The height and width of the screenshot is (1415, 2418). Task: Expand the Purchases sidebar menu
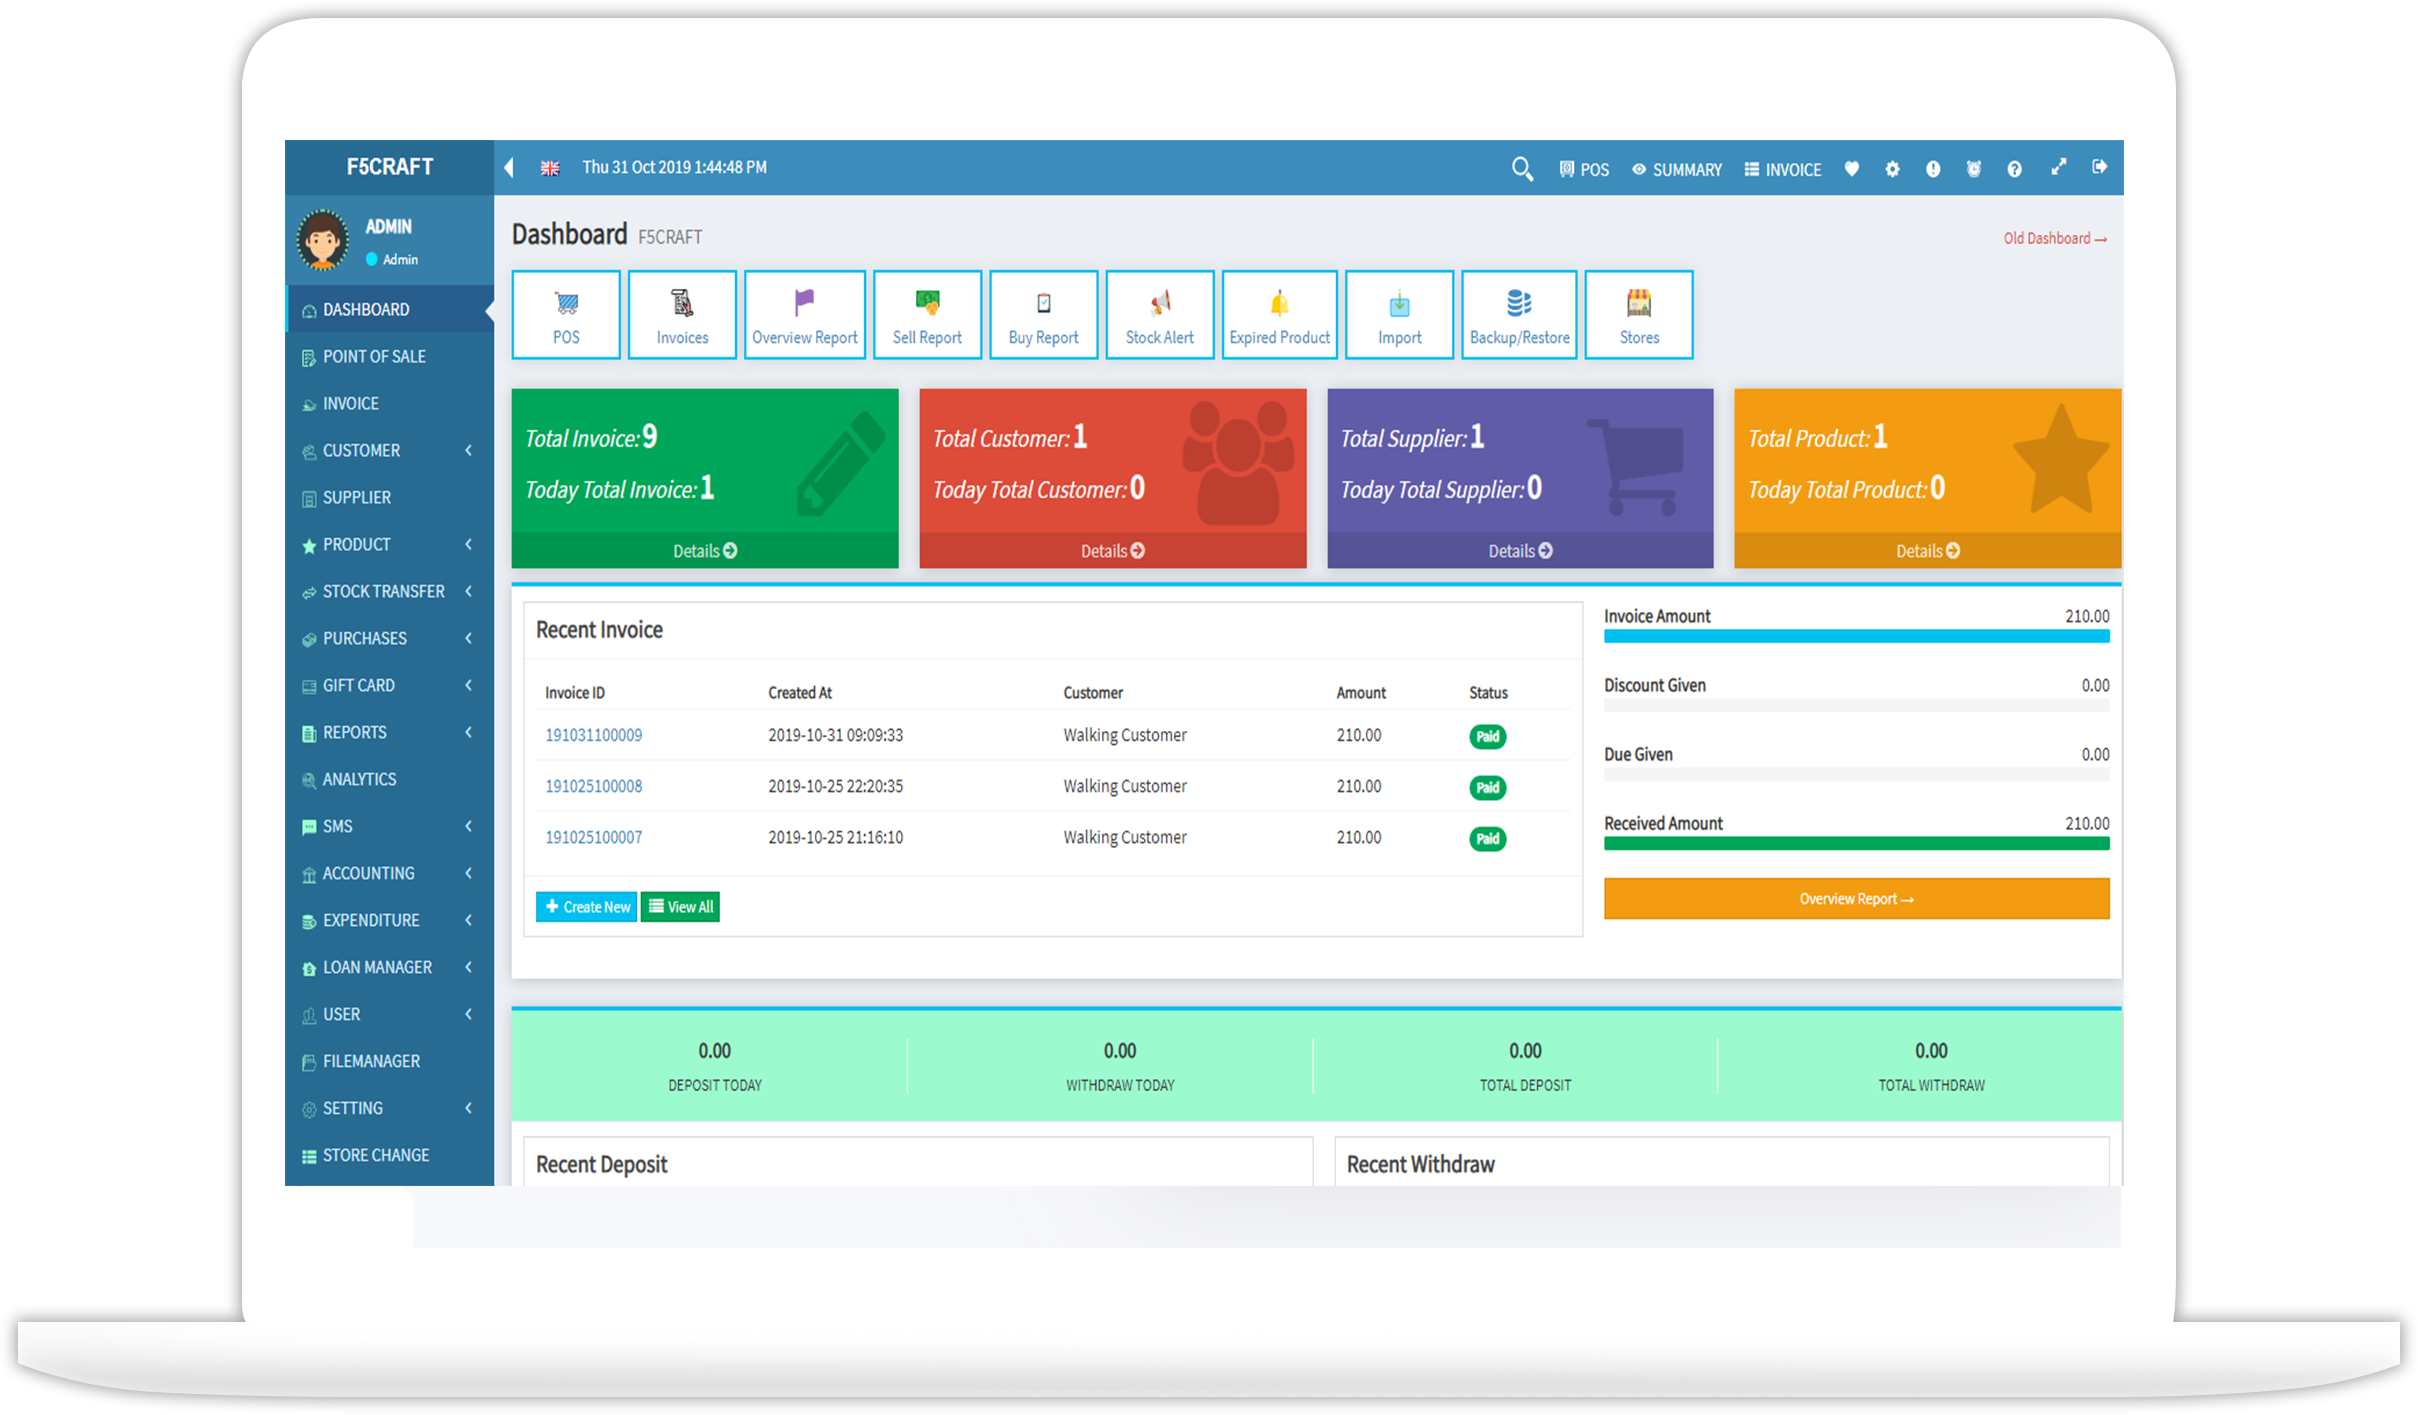[x=389, y=639]
